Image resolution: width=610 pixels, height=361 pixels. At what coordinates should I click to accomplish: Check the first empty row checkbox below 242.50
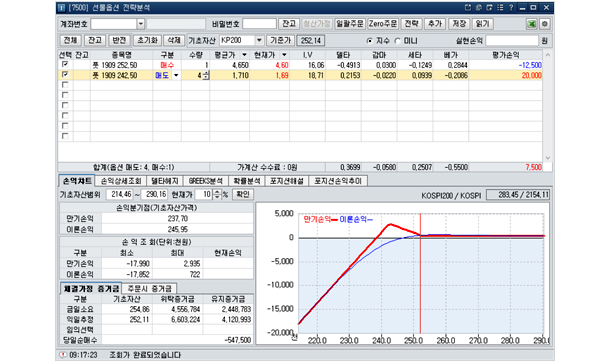coord(65,85)
